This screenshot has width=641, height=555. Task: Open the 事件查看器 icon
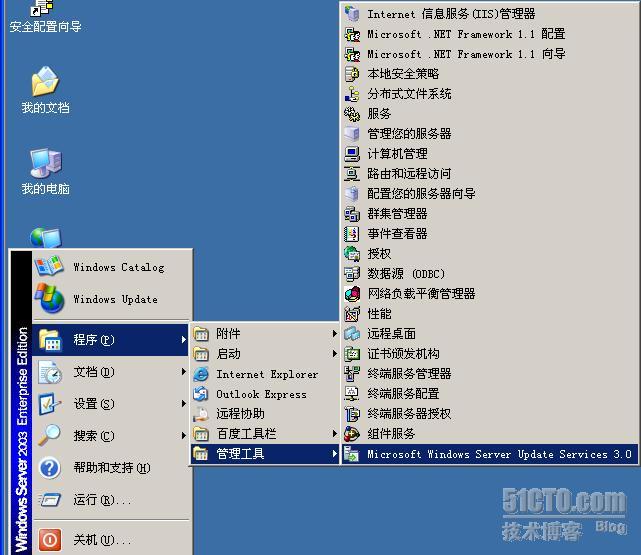point(352,234)
